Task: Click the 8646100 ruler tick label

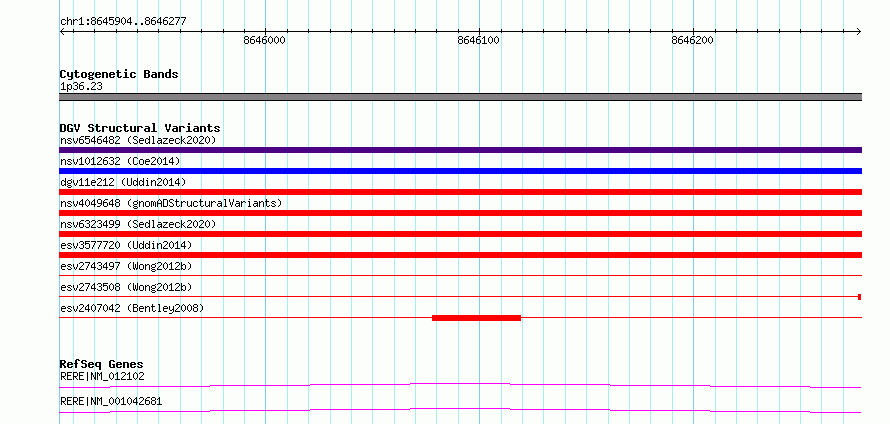Action: pyautogui.click(x=478, y=40)
